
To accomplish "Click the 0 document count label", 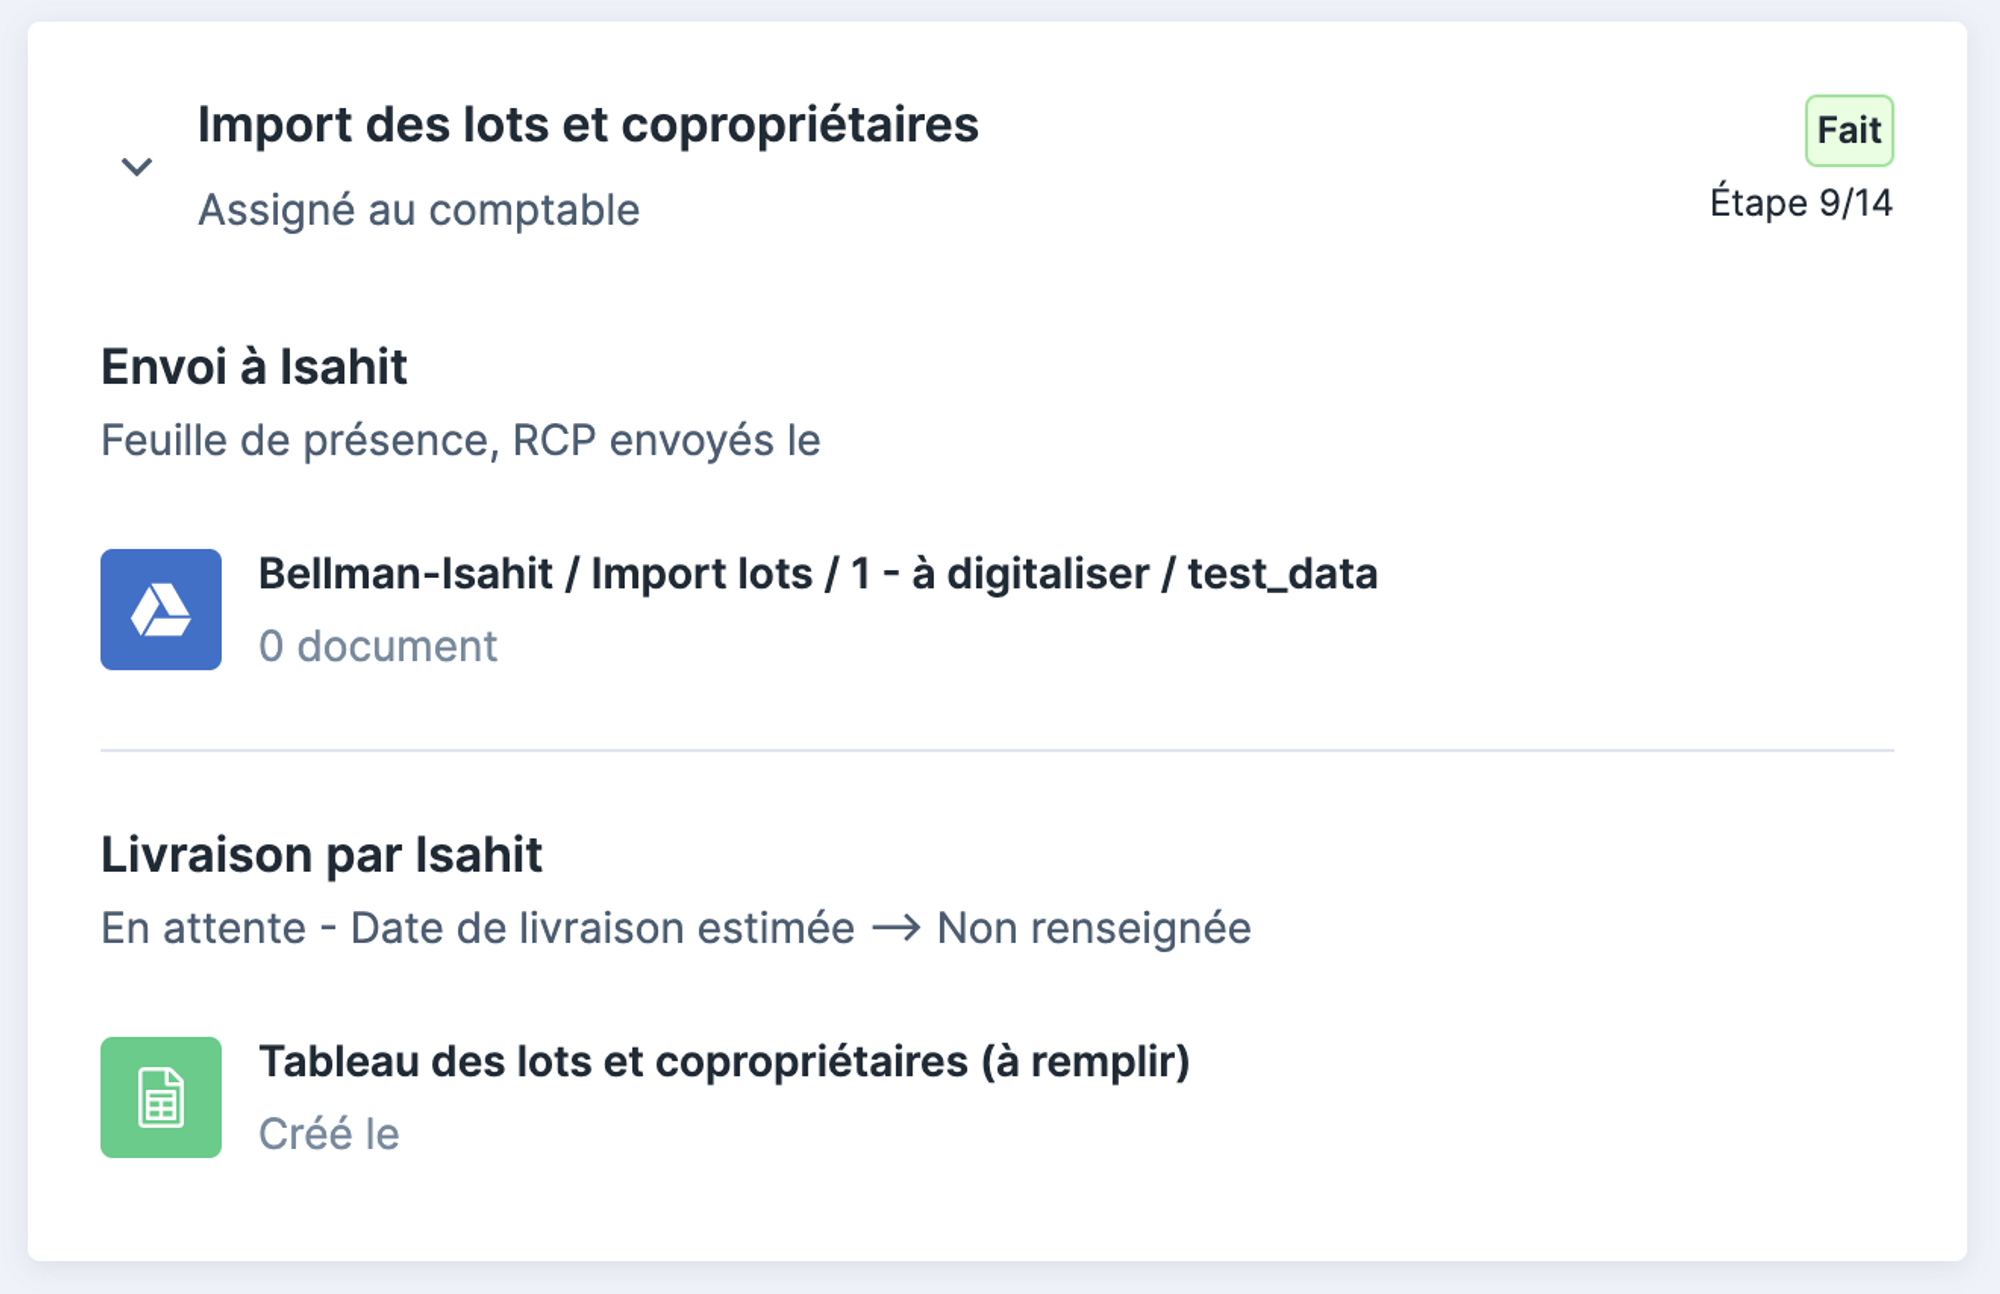I will [x=378, y=646].
